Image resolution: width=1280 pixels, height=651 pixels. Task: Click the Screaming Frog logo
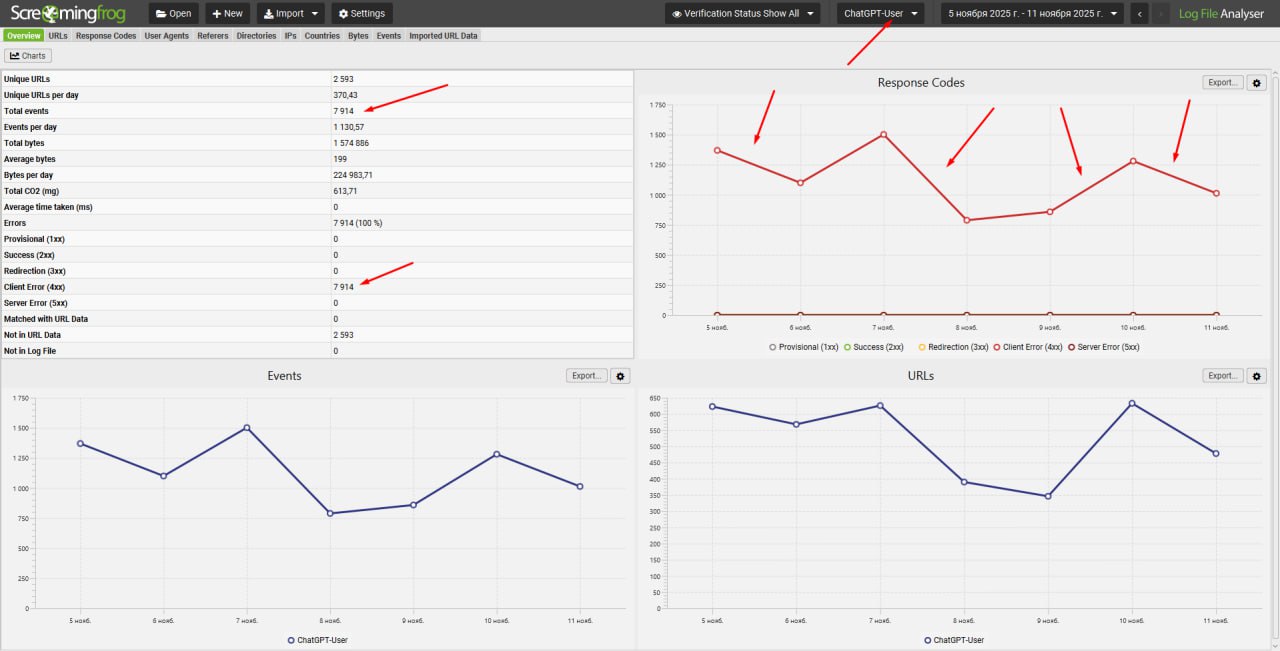[70, 14]
